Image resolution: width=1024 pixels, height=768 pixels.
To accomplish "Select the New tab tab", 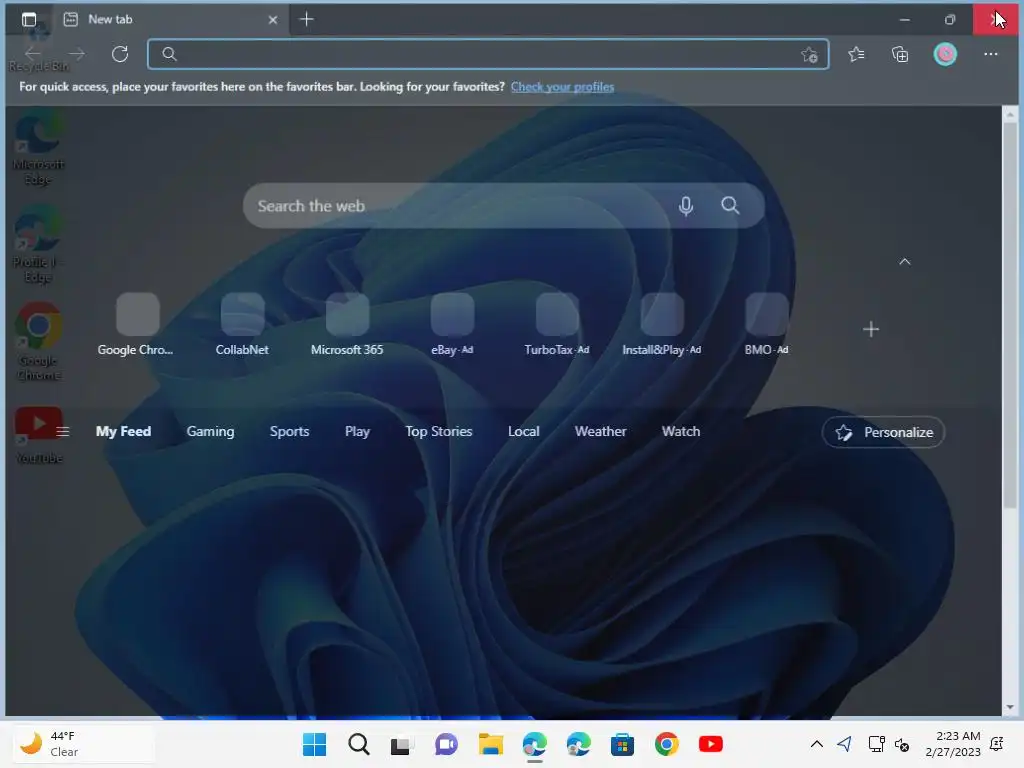I will (x=170, y=20).
